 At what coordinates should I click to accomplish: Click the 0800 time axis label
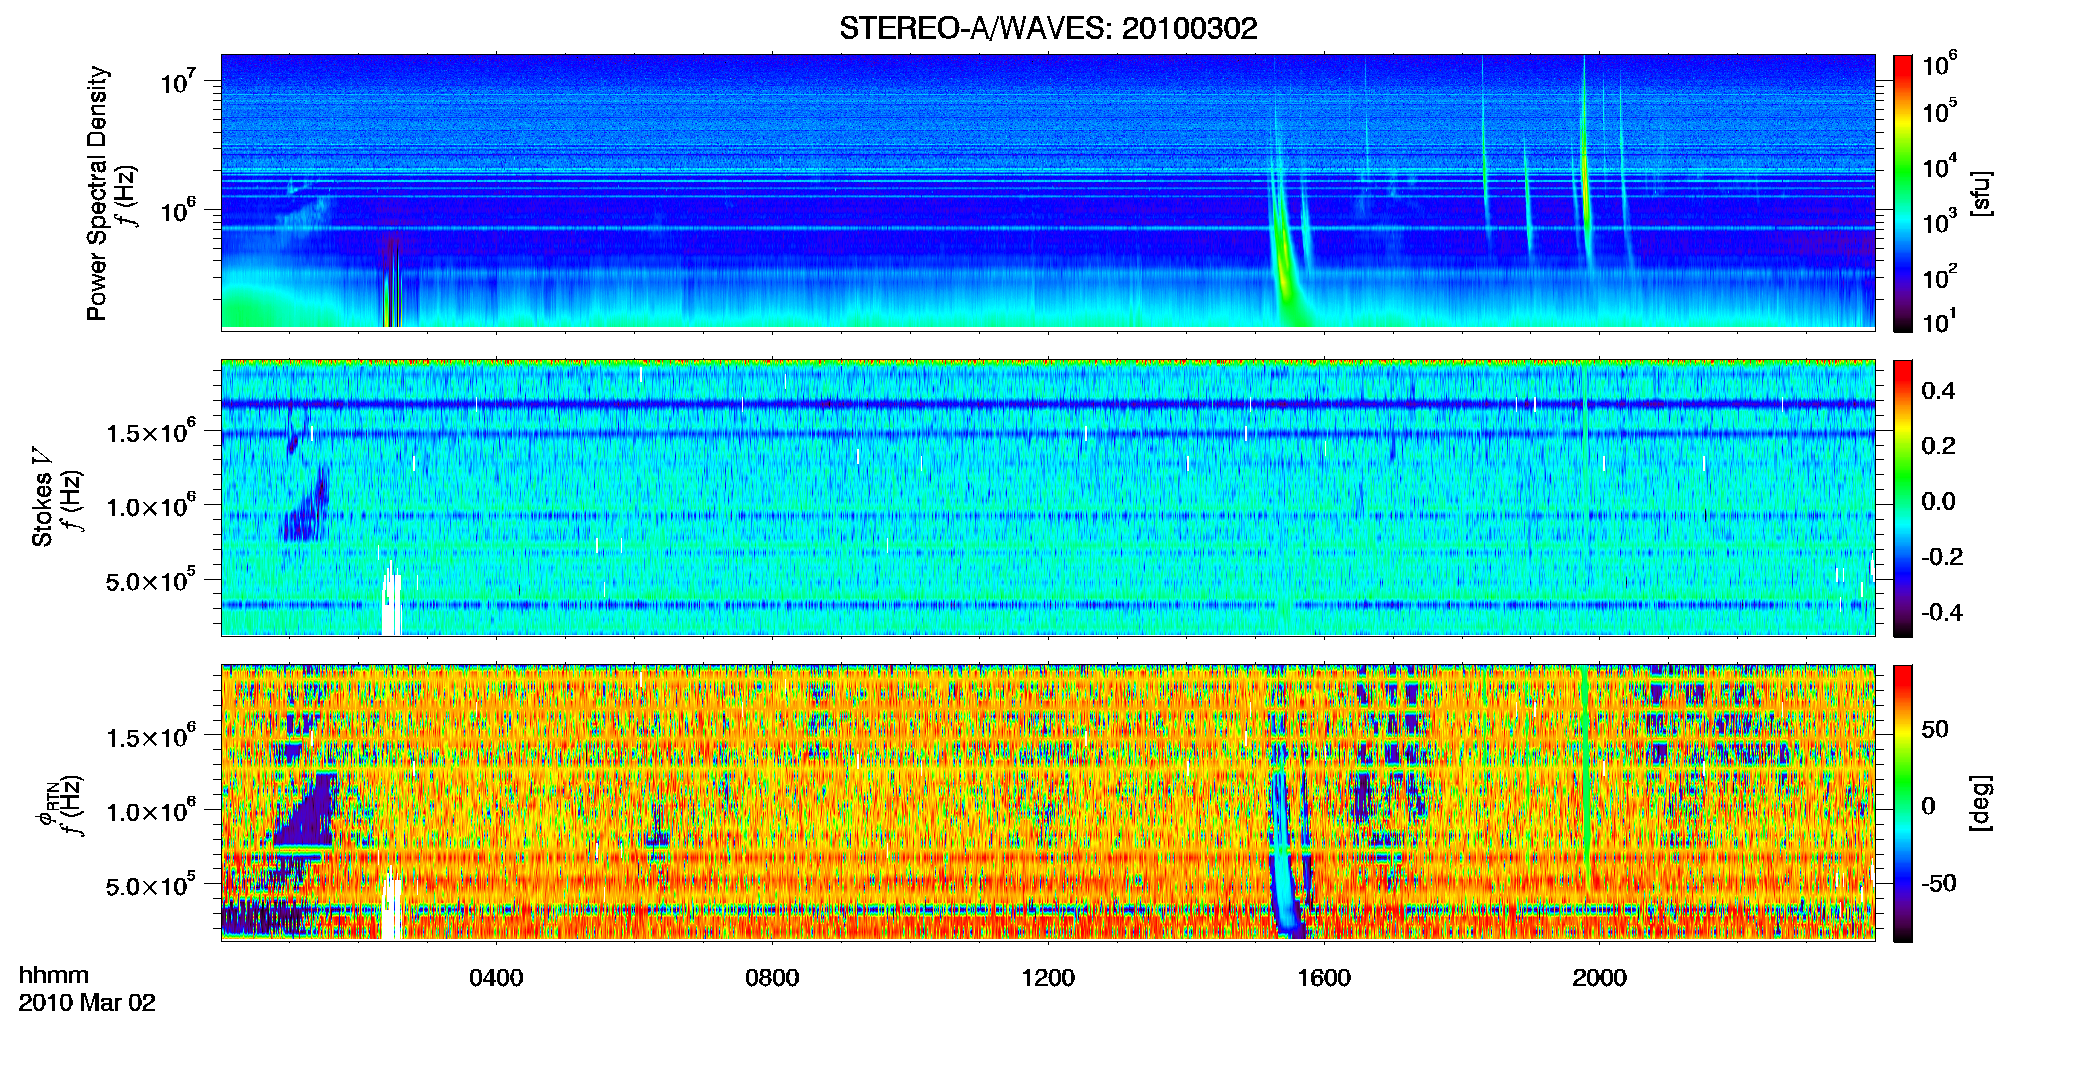(772, 977)
